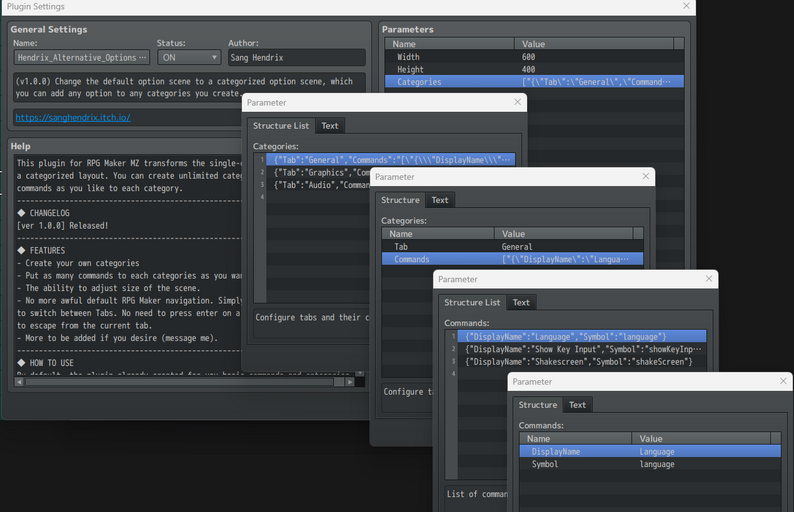Click the Help horizontal scrollbar right arrow

(x=349, y=382)
